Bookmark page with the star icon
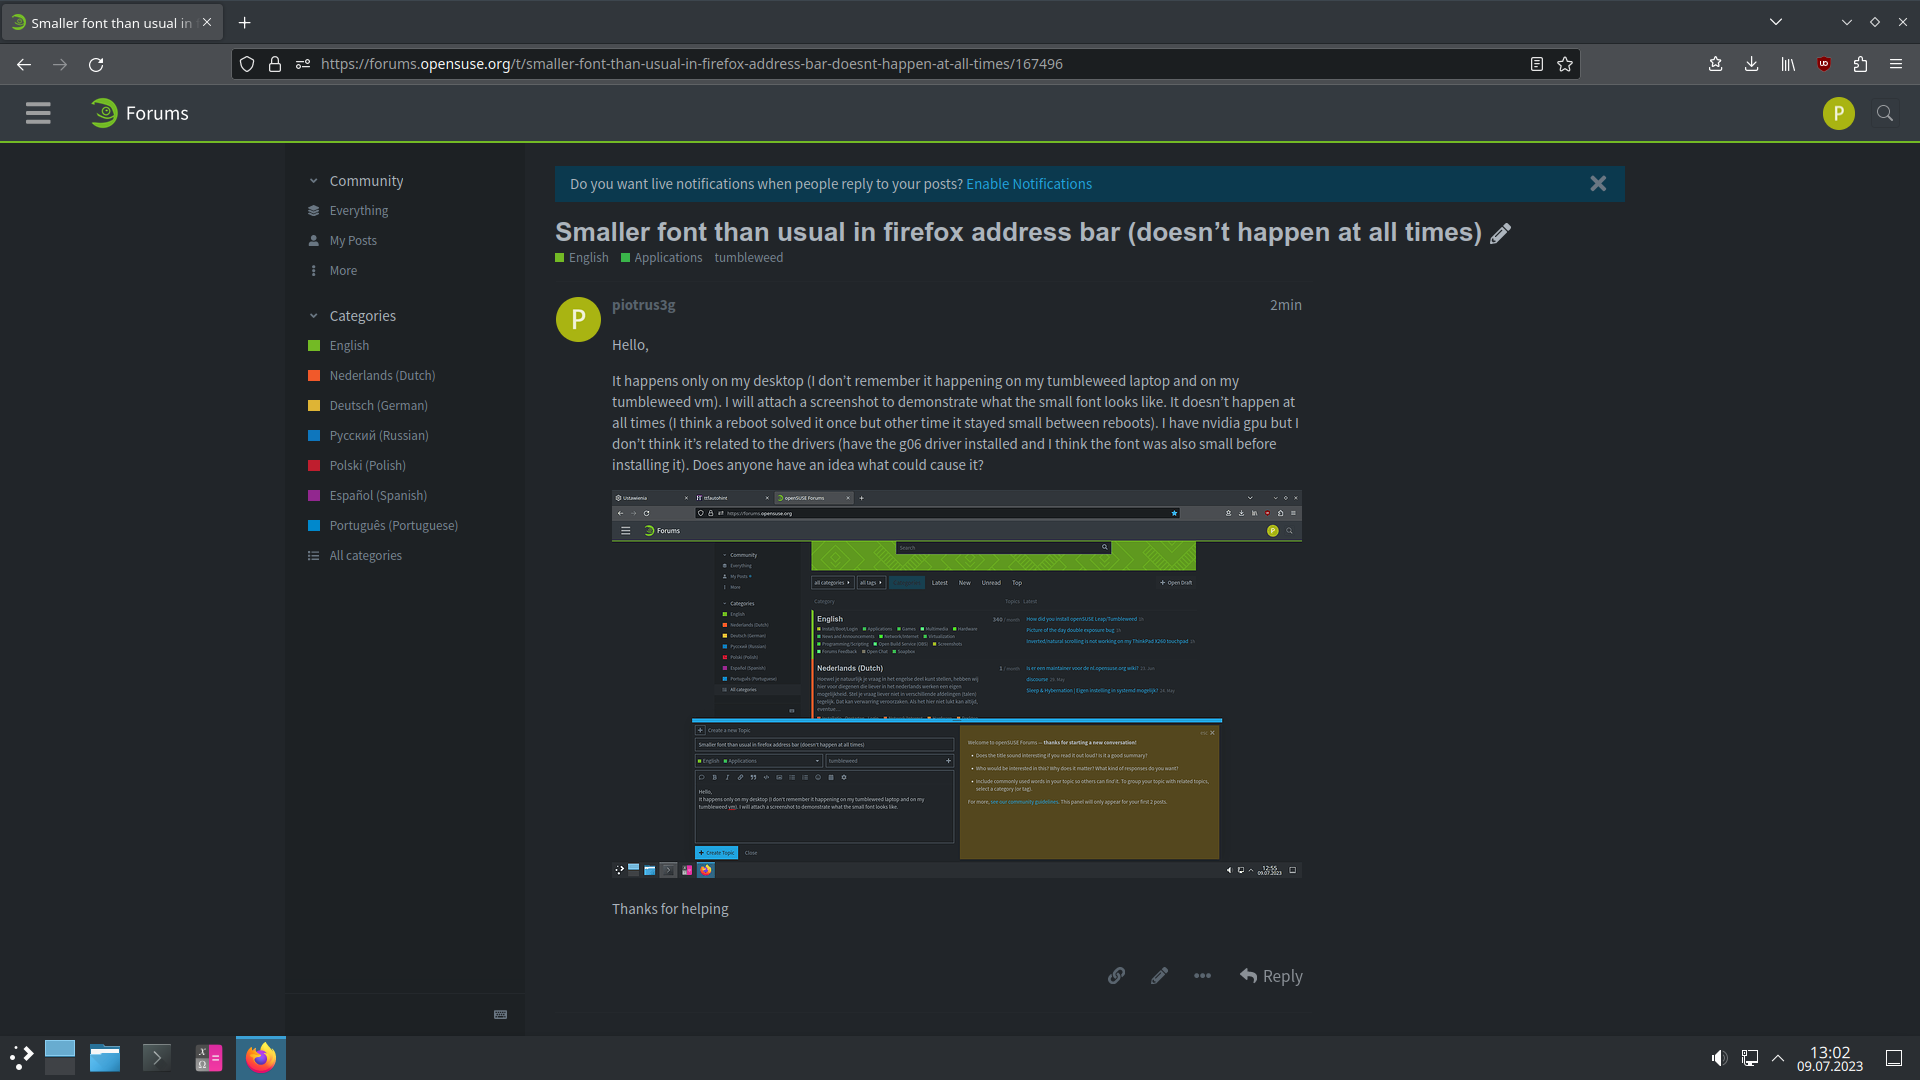 [x=1565, y=64]
